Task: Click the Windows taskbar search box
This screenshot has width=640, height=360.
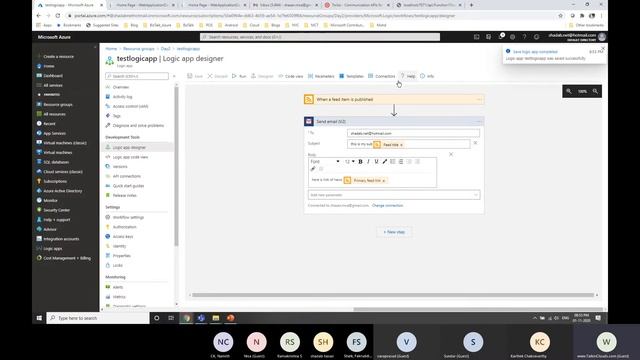Action: (98, 318)
